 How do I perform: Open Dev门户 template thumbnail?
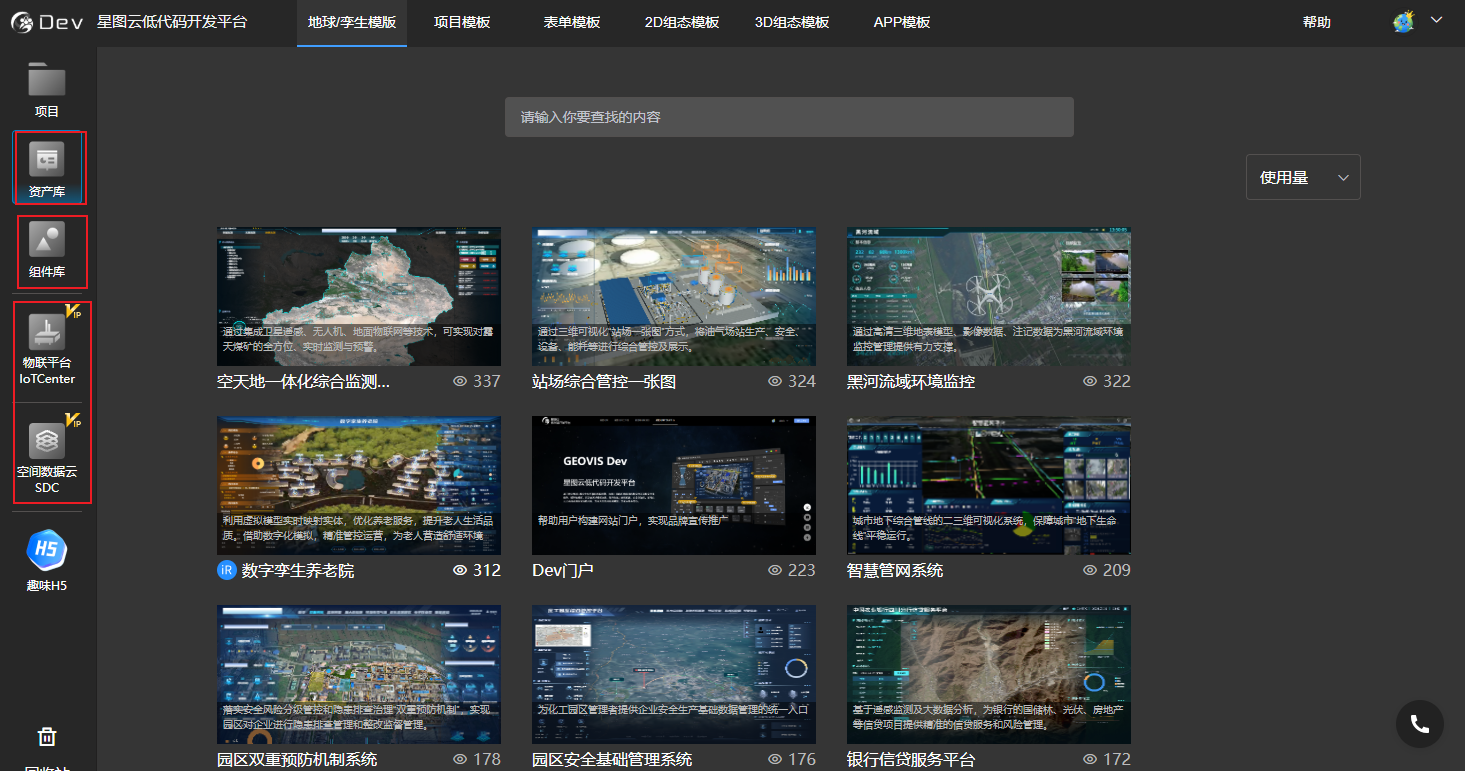coord(674,485)
